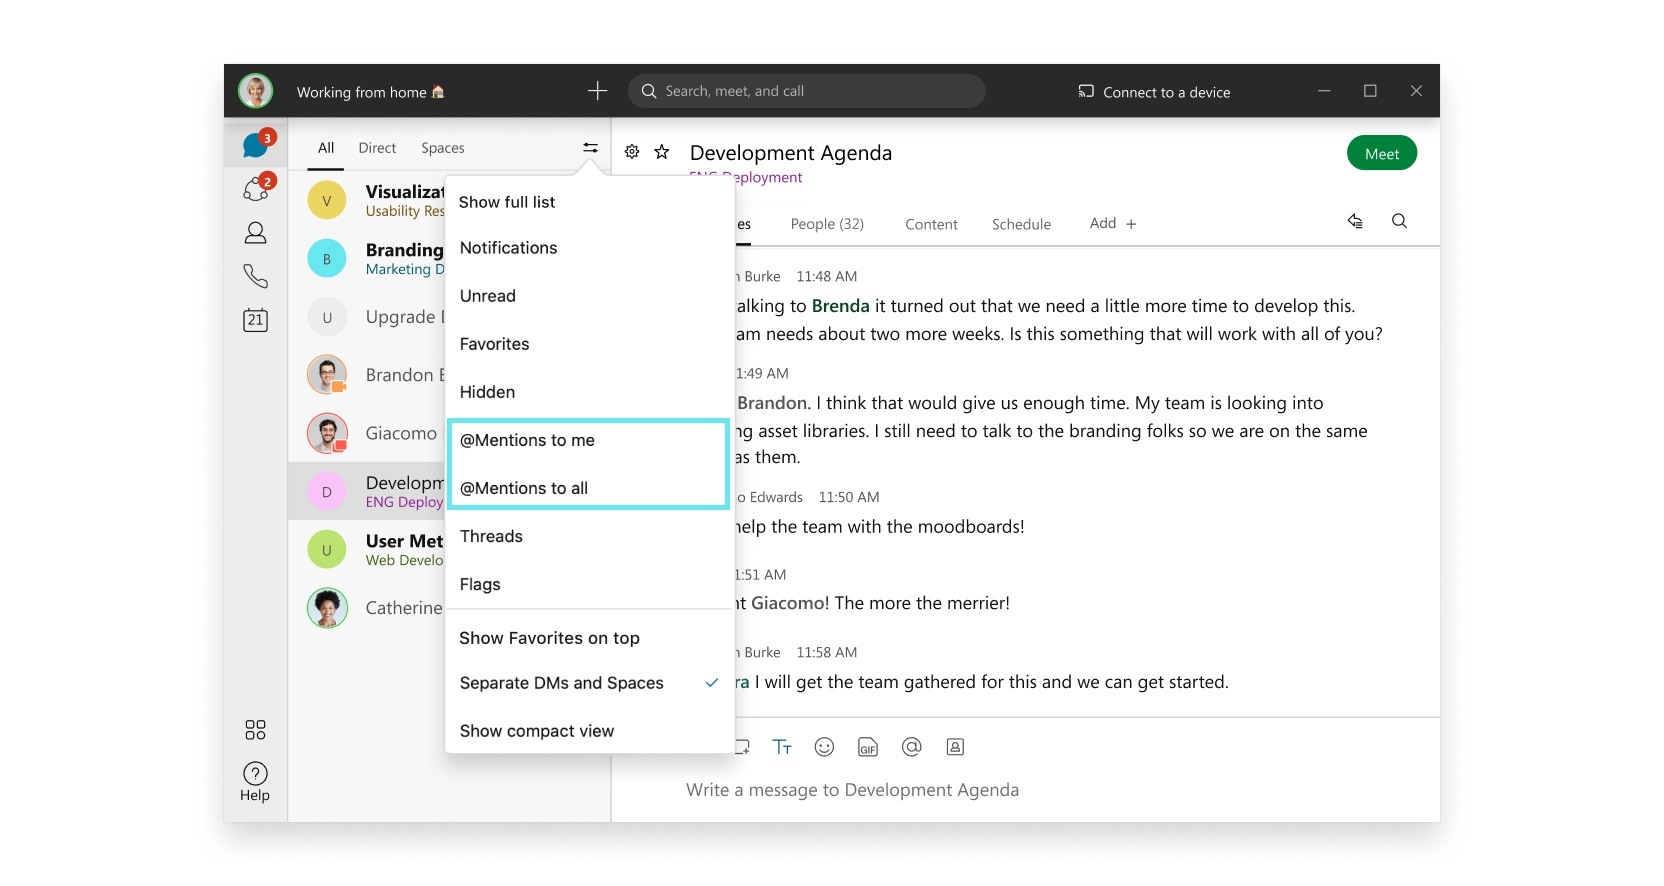Open the Calendar icon showing 21
Viewport: 1664px width, 886px height.
pyautogui.click(x=256, y=320)
